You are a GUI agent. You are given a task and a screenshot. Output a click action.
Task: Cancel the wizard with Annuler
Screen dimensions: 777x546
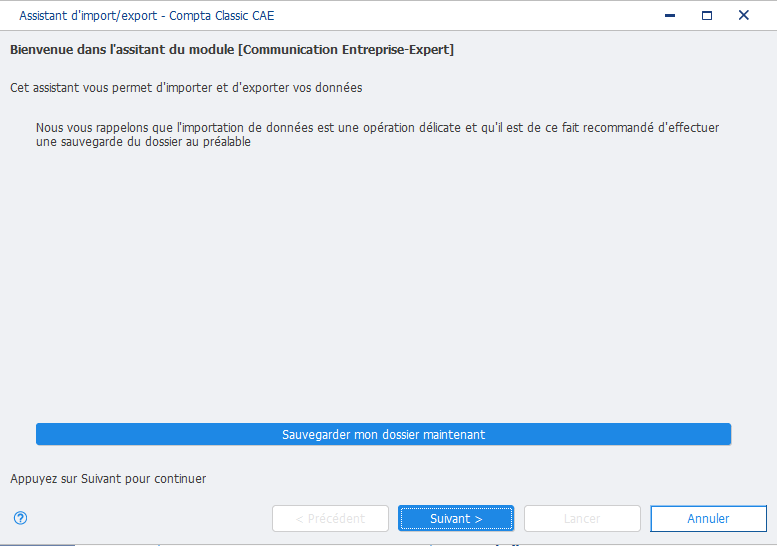[x=708, y=518]
